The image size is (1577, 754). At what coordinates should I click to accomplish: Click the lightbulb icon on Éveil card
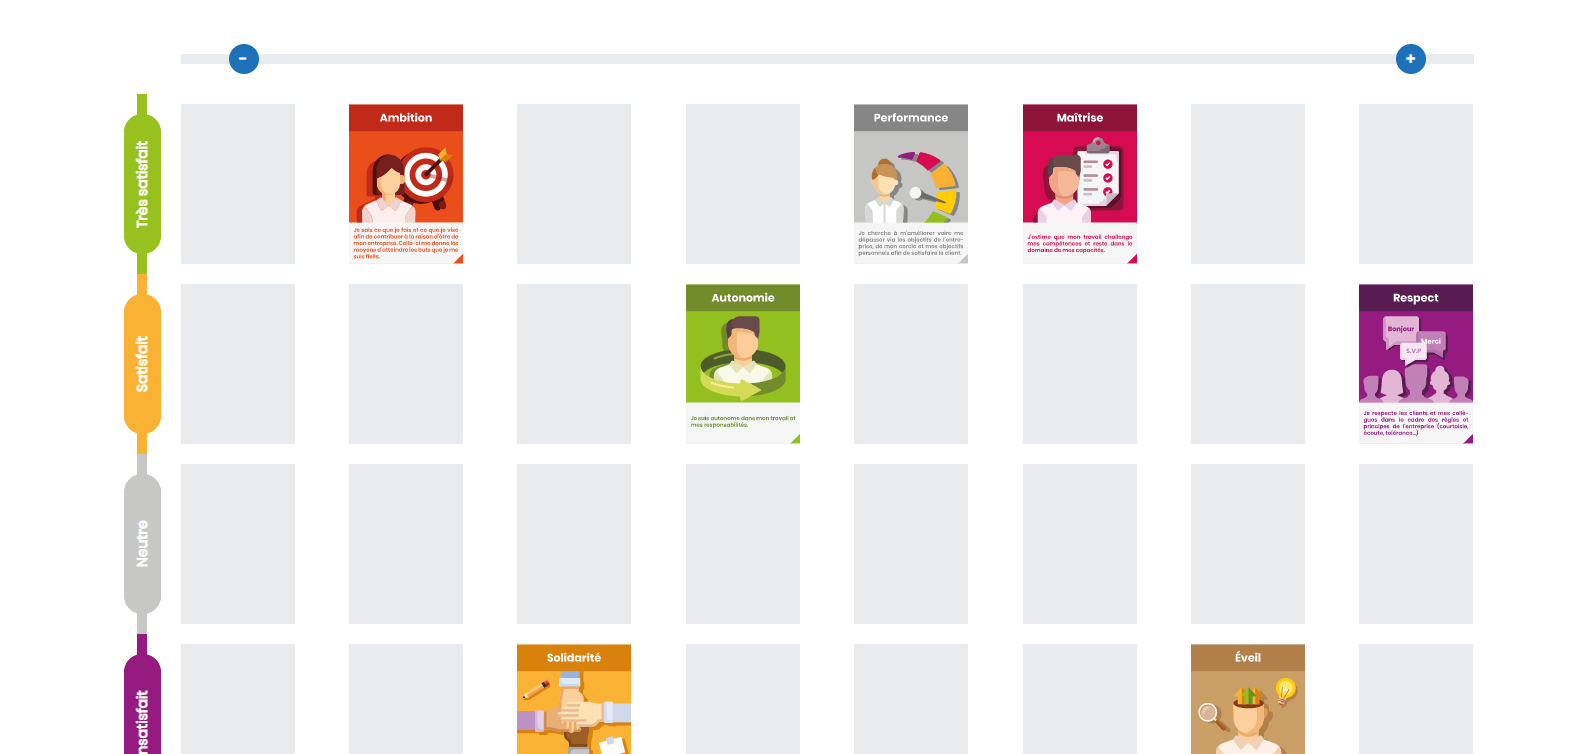tap(1286, 690)
